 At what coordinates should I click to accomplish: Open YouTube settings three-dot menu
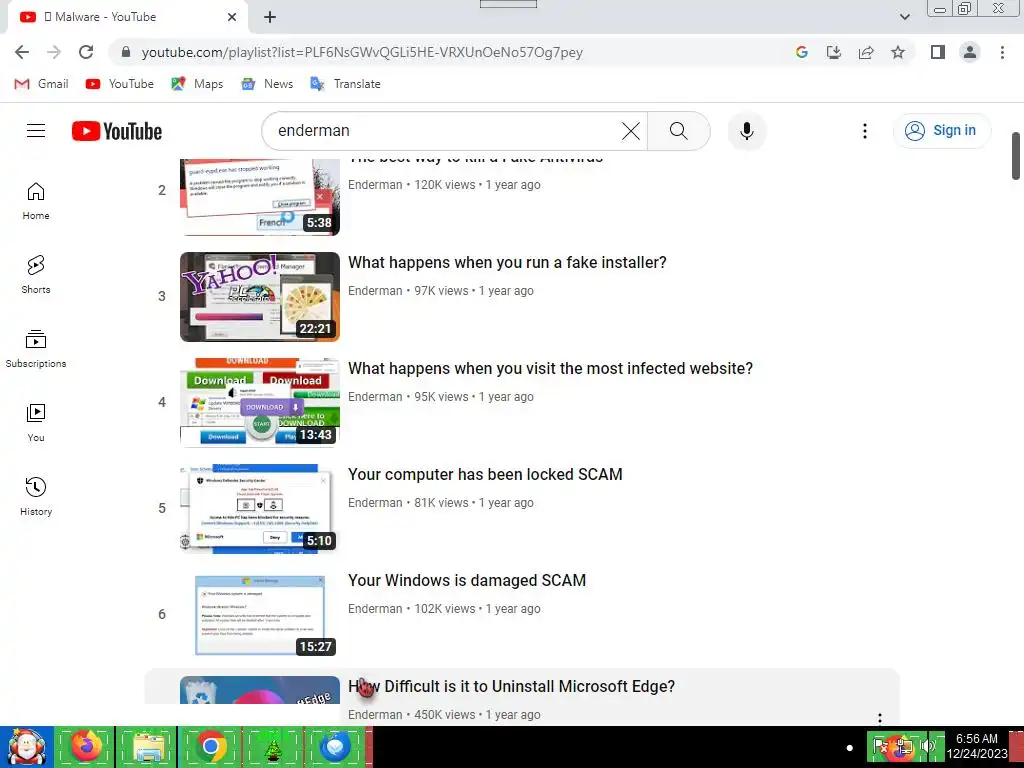click(x=865, y=131)
